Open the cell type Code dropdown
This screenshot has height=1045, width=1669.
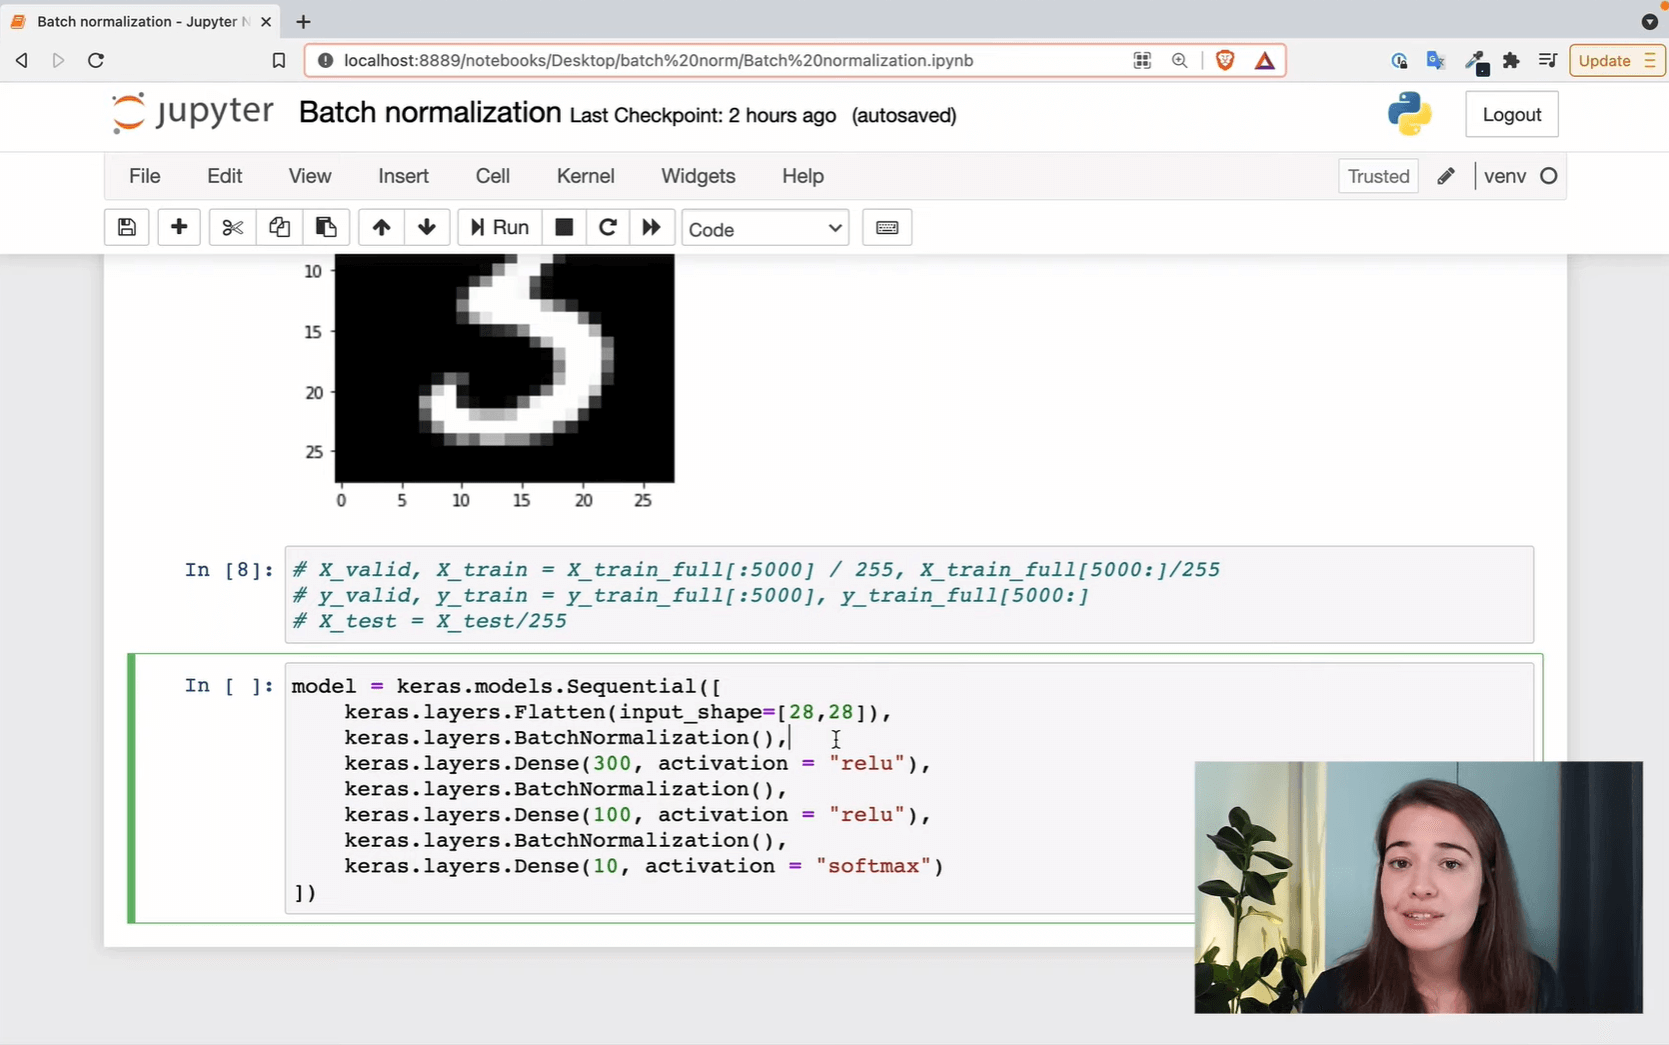click(765, 229)
